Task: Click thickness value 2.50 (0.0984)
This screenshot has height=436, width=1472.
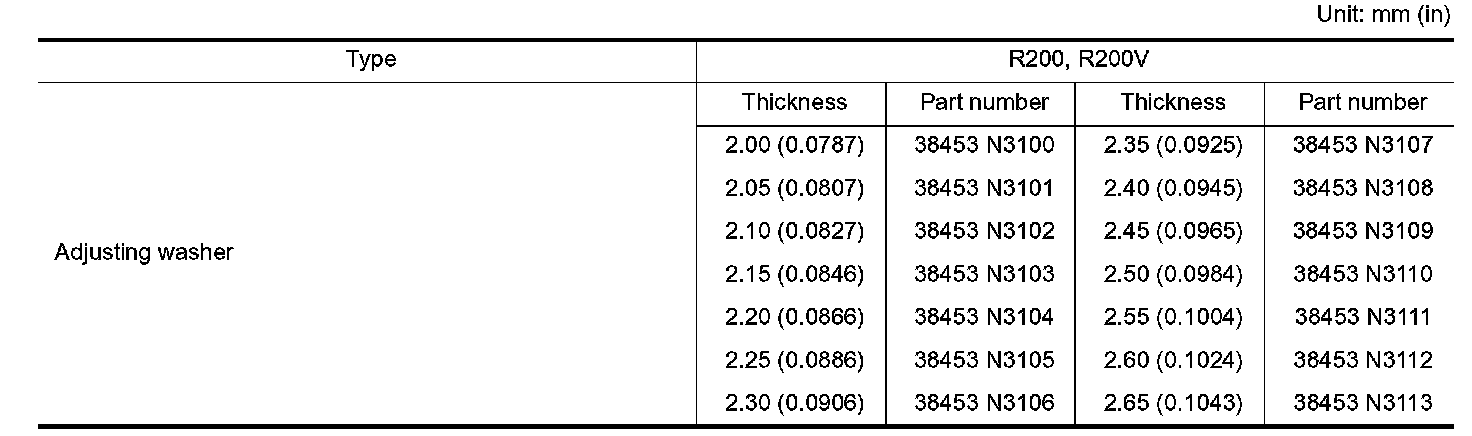Action: [1173, 275]
